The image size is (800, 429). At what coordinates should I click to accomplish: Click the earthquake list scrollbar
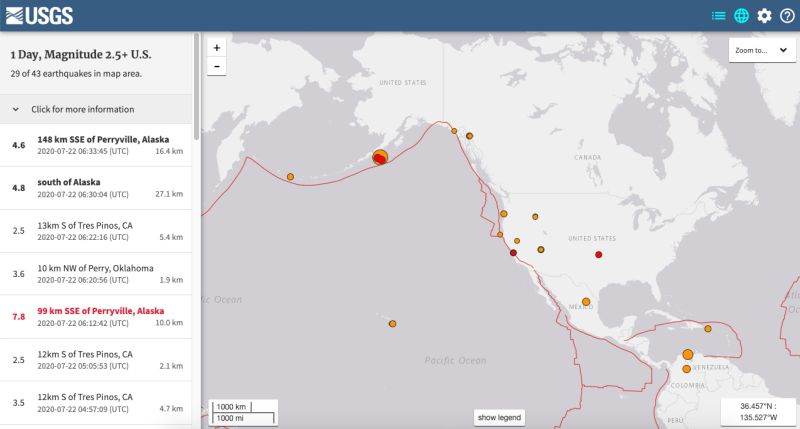[x=196, y=87]
